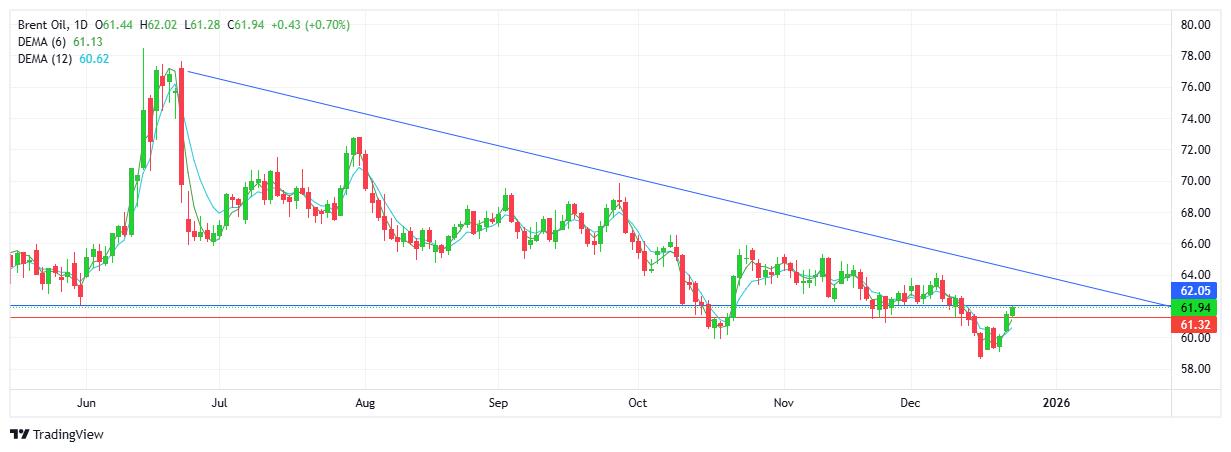
Task: Click the 2026 label on time axis
Action: (1056, 403)
